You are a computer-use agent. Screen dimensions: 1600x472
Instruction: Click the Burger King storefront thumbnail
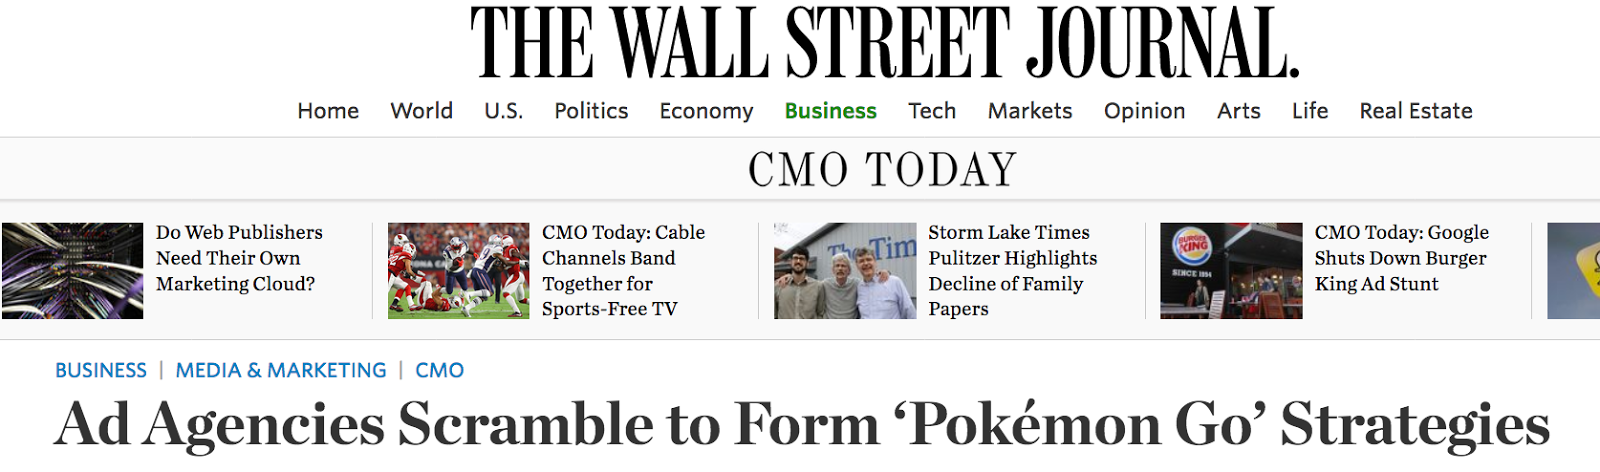[x=1231, y=271]
